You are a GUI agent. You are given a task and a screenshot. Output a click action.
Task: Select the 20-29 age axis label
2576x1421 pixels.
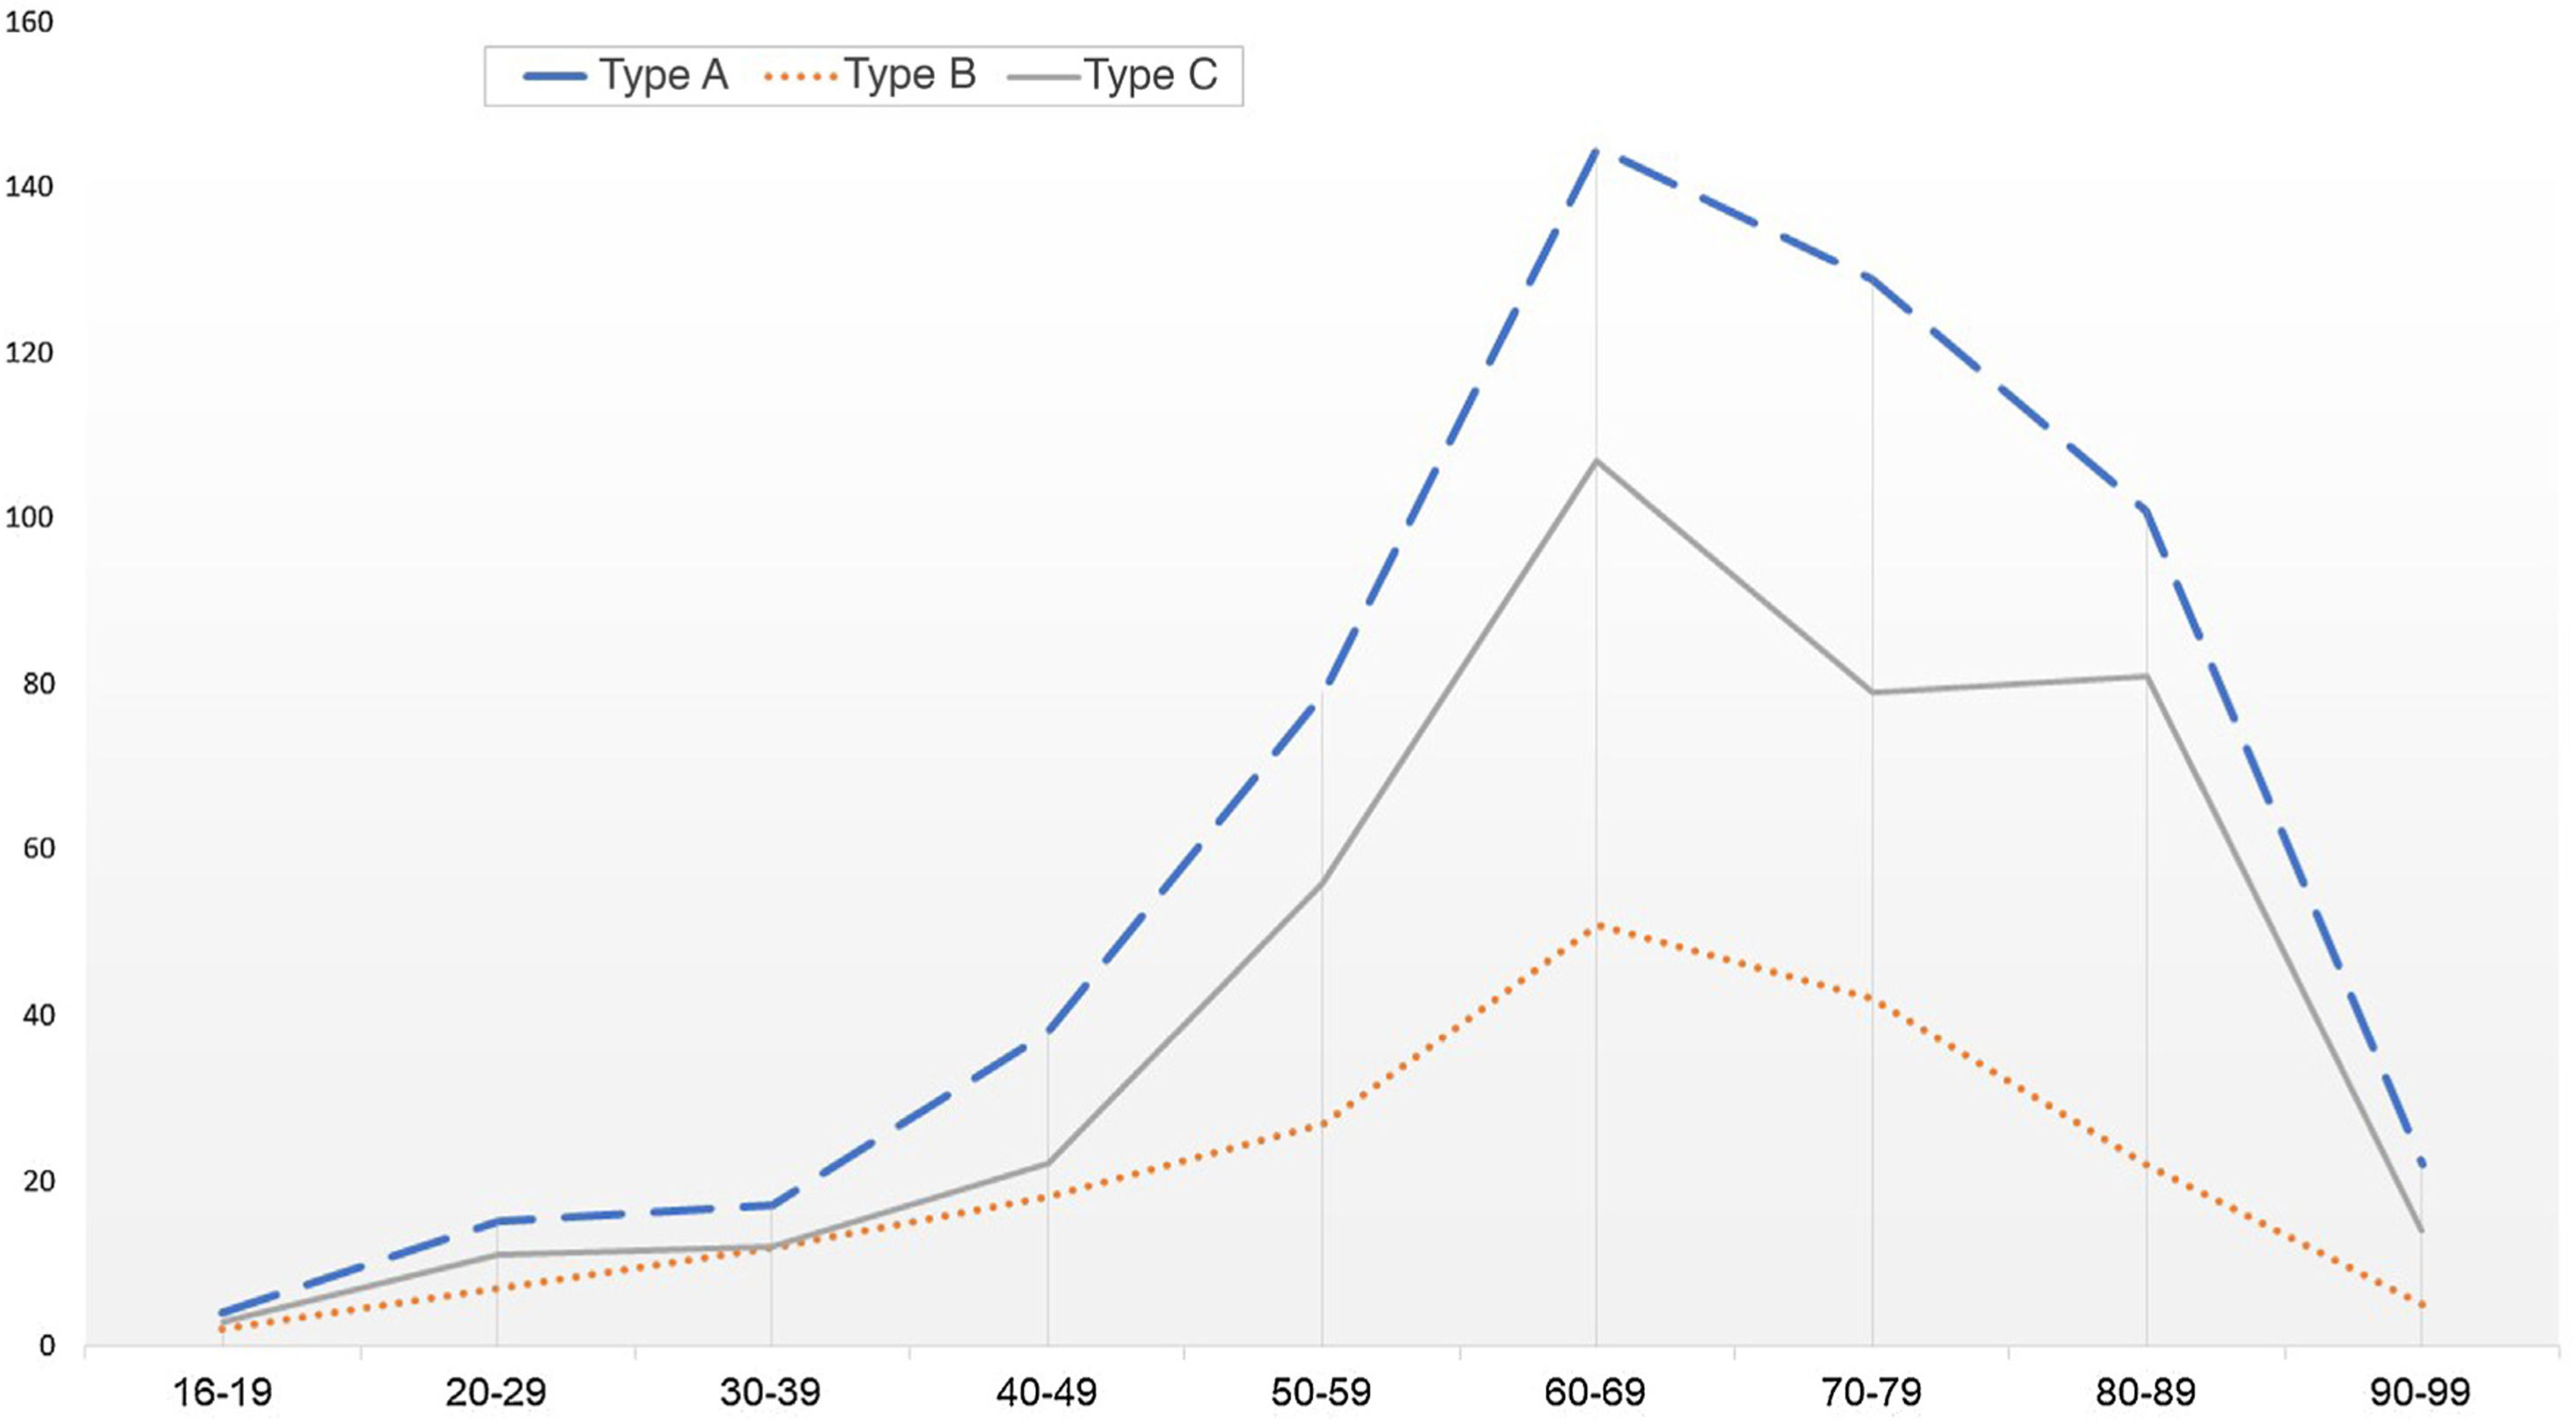coord(496,1392)
